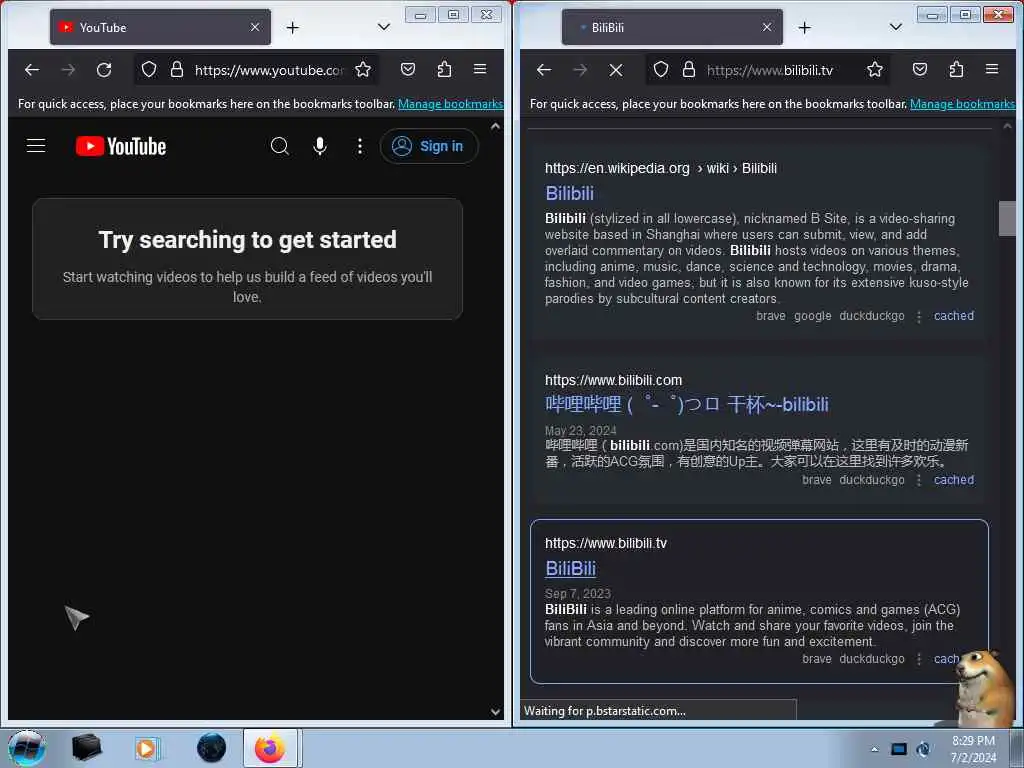Click scroll down arrow in YouTube window
Viewport: 1024px width, 768px height.
(x=496, y=712)
